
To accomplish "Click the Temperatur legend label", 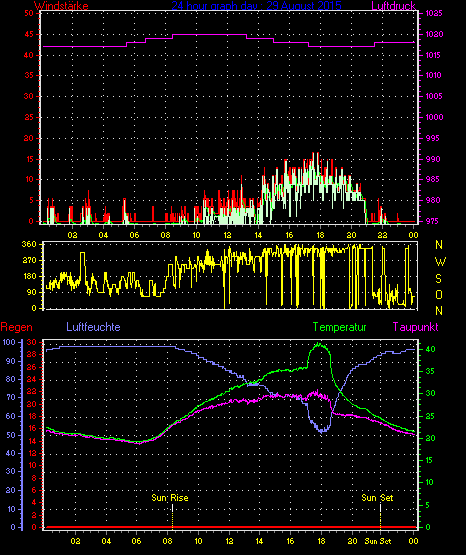I will [x=340, y=327].
